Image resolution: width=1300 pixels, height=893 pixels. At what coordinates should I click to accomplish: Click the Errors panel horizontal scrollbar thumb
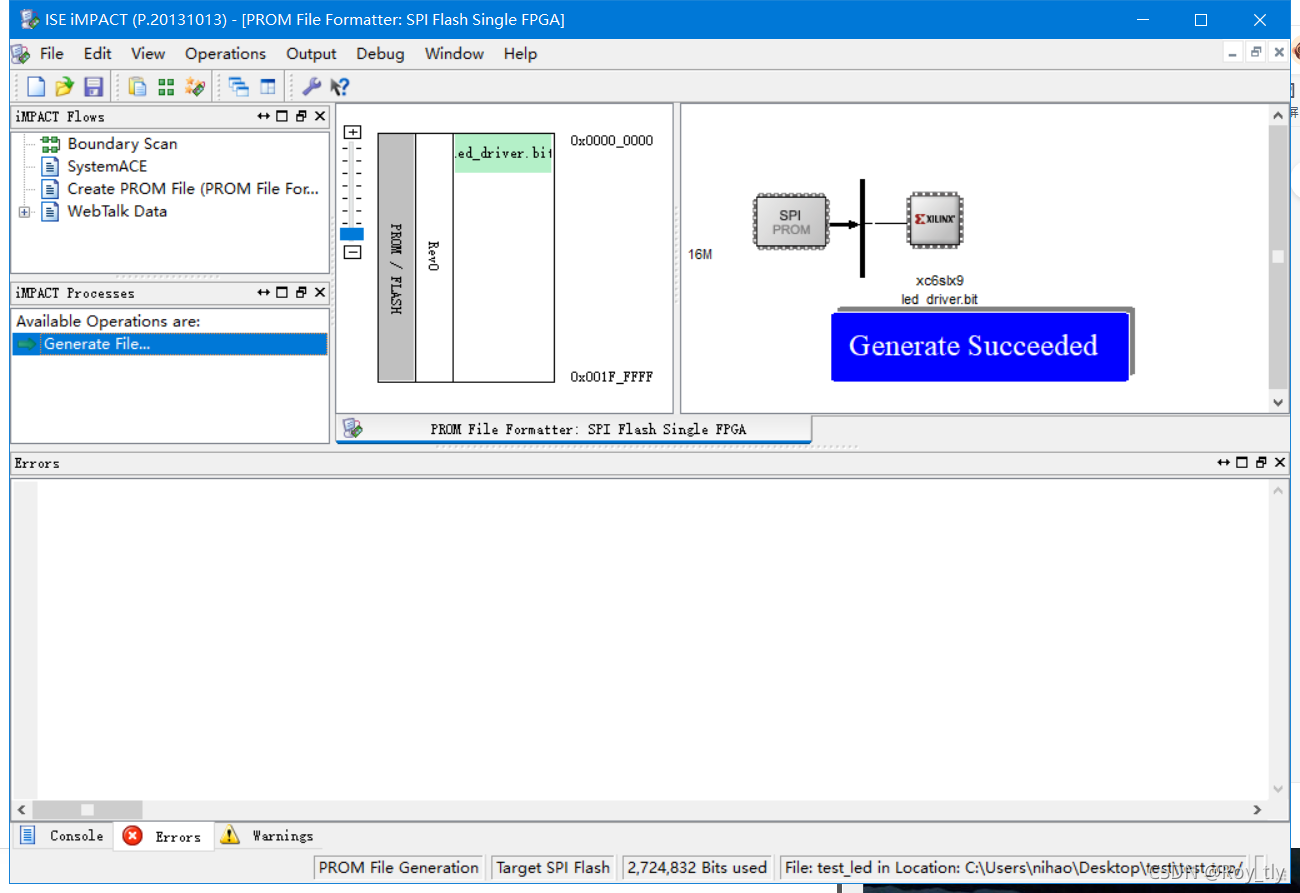tap(87, 810)
